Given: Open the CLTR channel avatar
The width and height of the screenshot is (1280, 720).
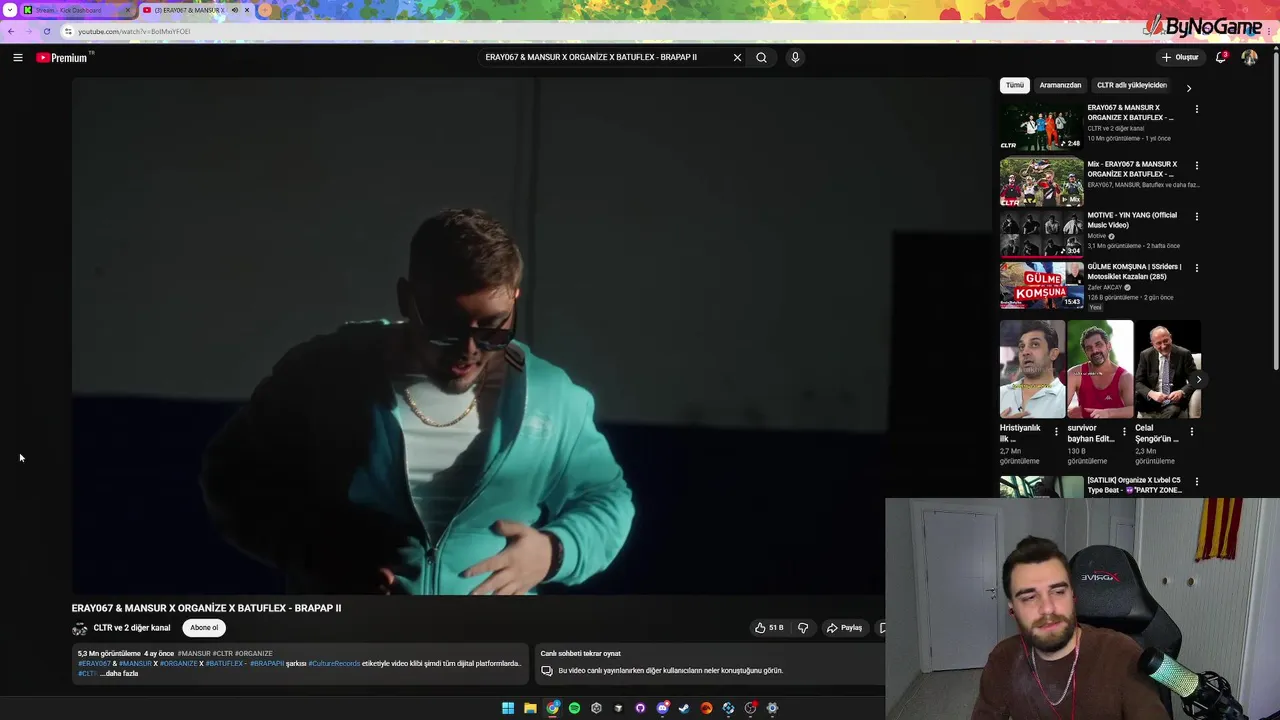Looking at the screenshot, I should 80,629.
